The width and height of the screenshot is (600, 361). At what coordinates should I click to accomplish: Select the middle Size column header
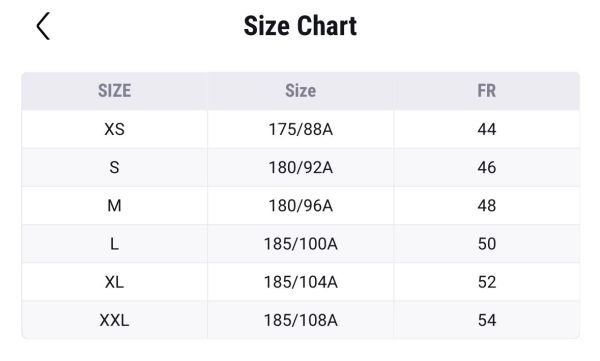300,91
